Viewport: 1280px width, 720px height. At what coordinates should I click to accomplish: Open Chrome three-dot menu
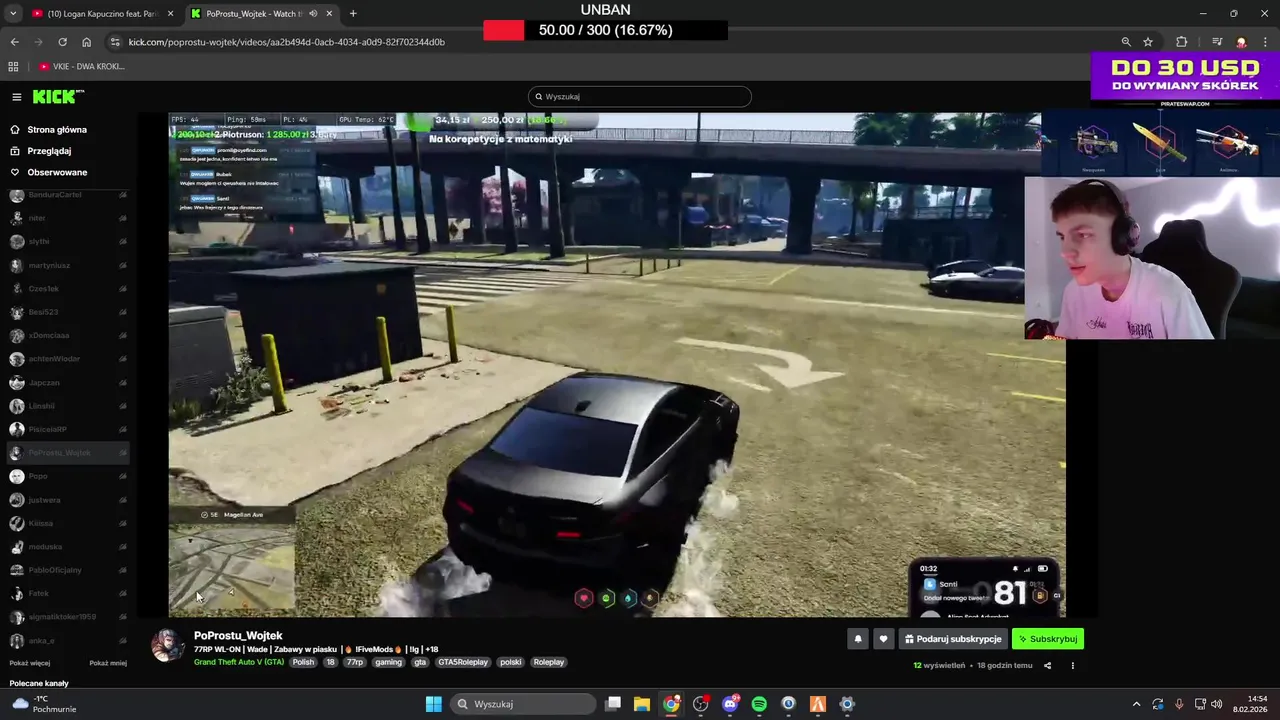(x=1265, y=42)
